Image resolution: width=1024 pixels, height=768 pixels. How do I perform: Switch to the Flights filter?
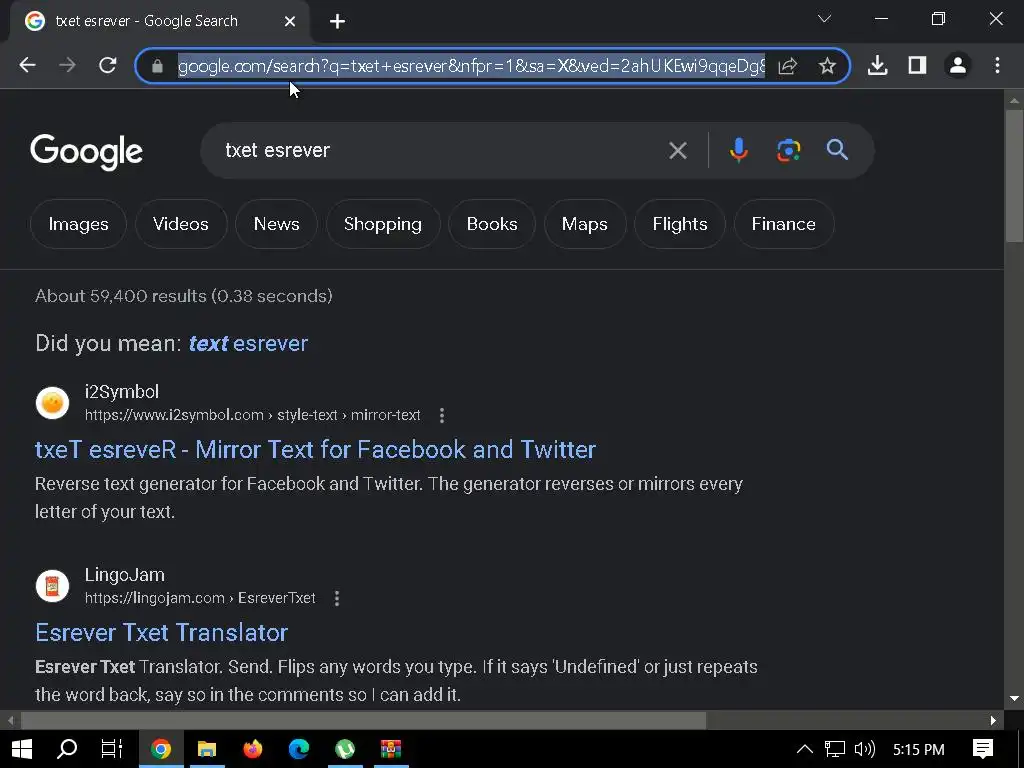tap(680, 224)
